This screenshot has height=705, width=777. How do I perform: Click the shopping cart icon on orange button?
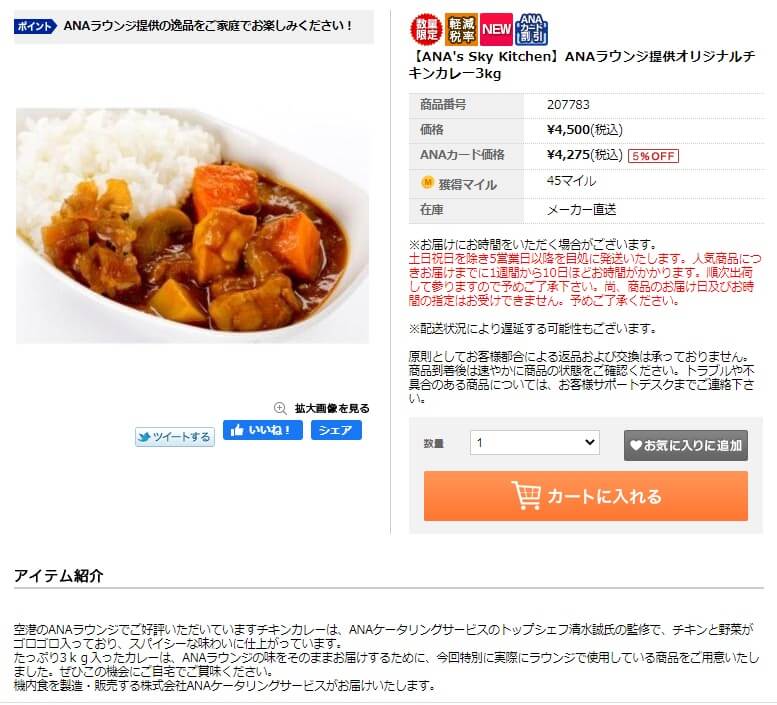(526, 495)
